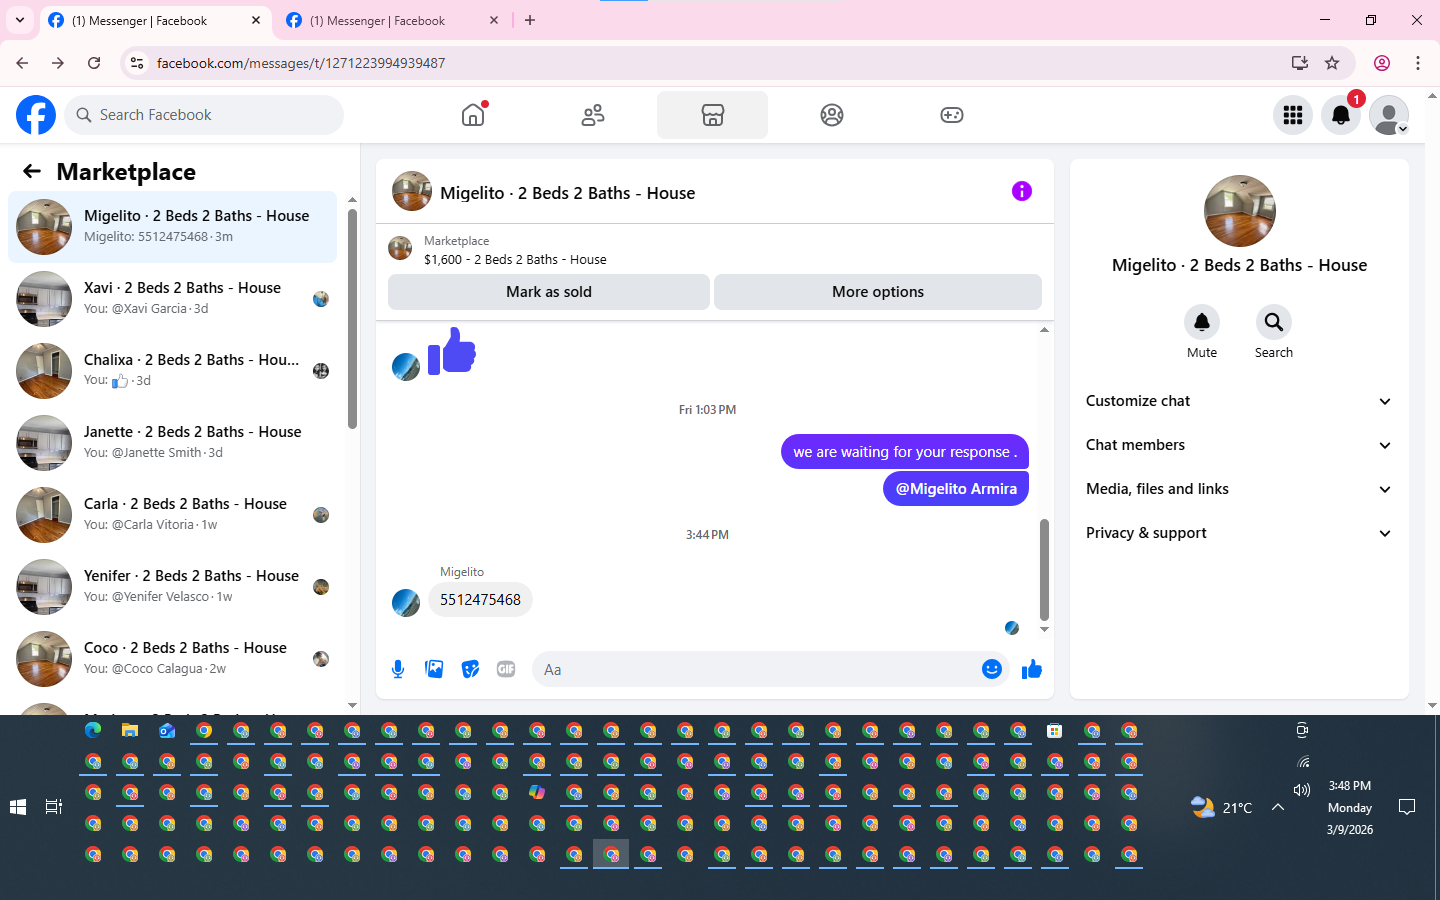This screenshot has width=1440, height=900.
Task: Open a new browser tab
Action: (x=530, y=20)
